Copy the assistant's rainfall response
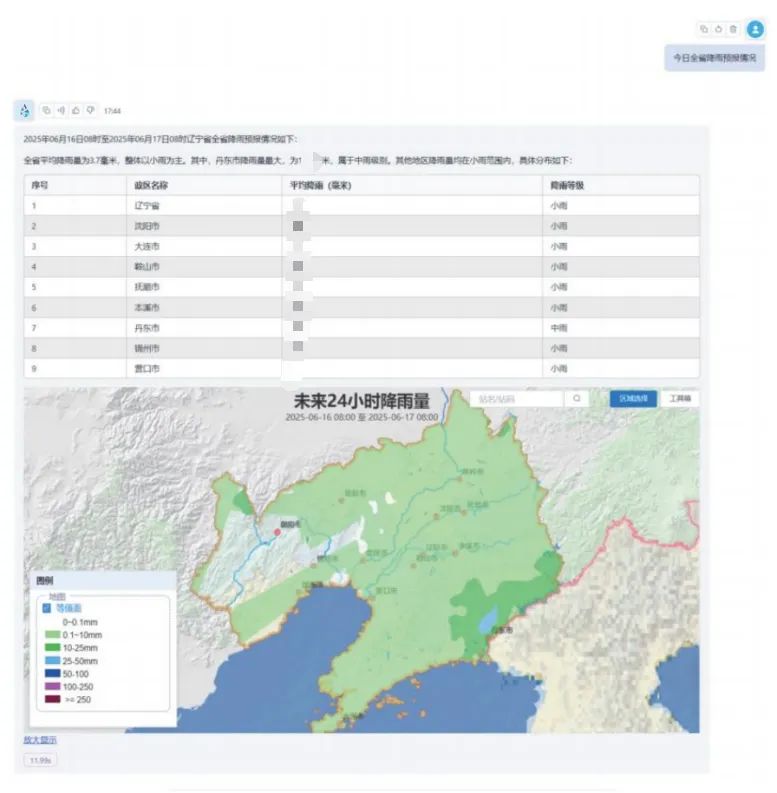 pyautogui.click(x=46, y=110)
